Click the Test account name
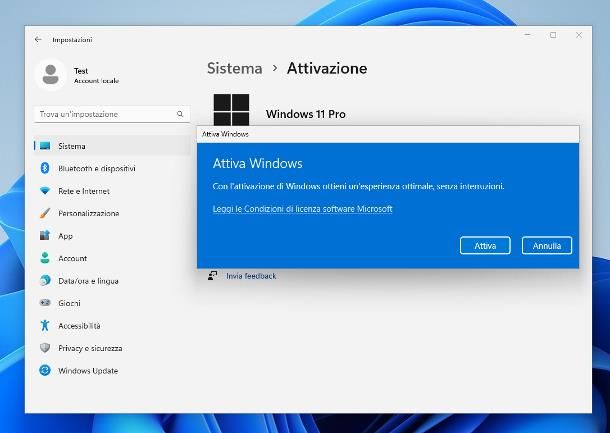 [81, 71]
